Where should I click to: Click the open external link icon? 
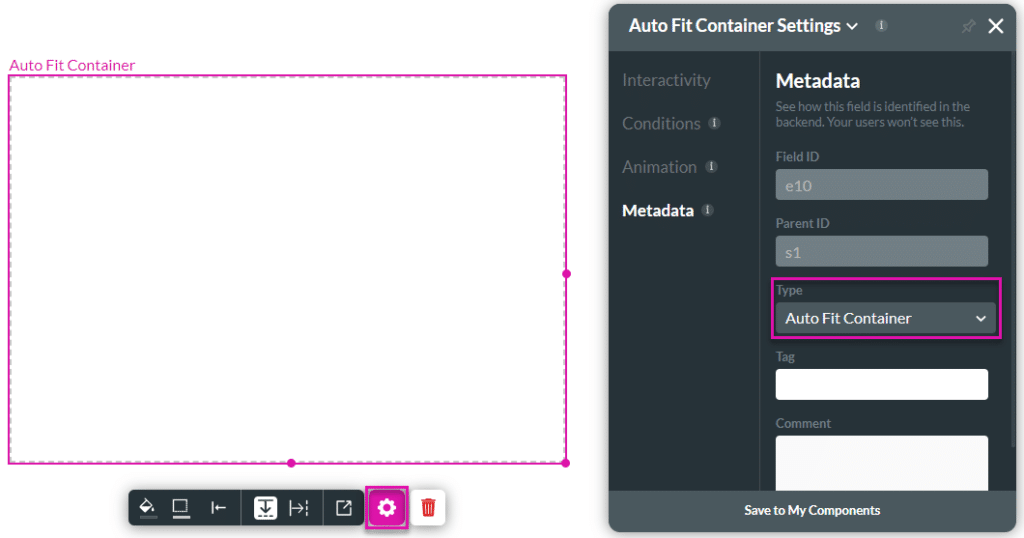pyautogui.click(x=344, y=508)
